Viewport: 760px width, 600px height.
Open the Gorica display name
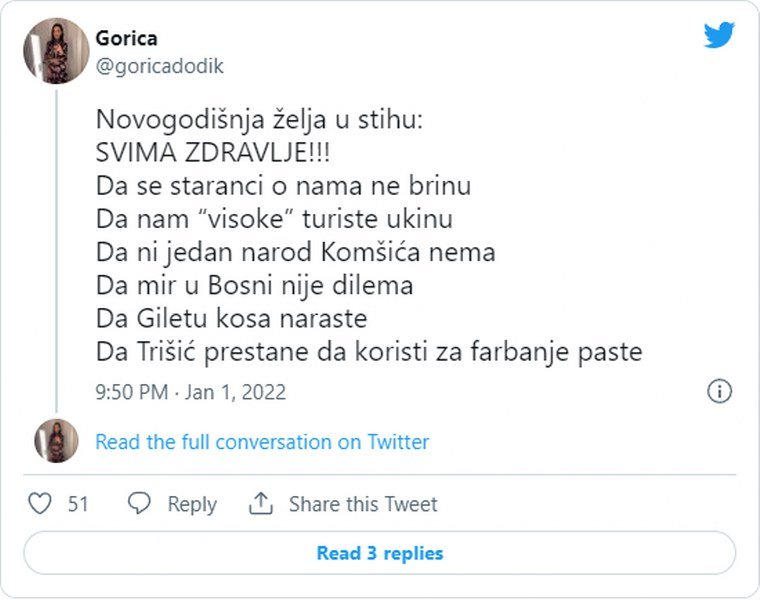pos(126,38)
